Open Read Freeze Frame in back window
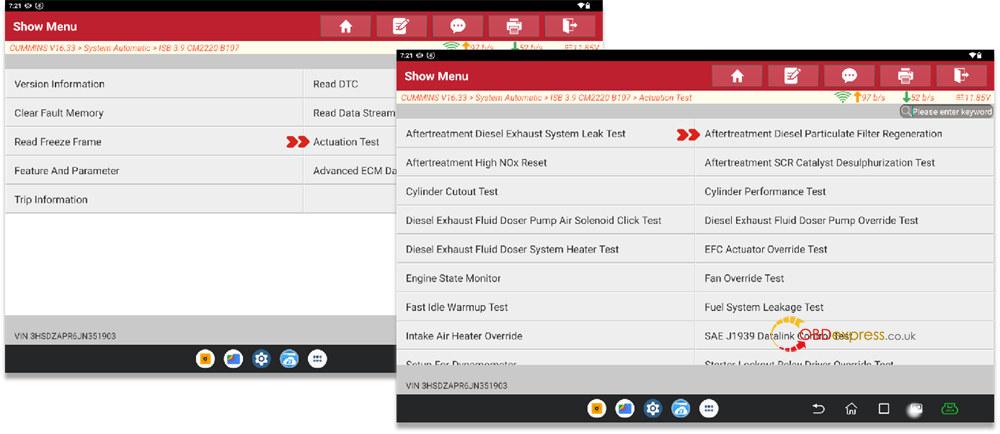 click(154, 141)
